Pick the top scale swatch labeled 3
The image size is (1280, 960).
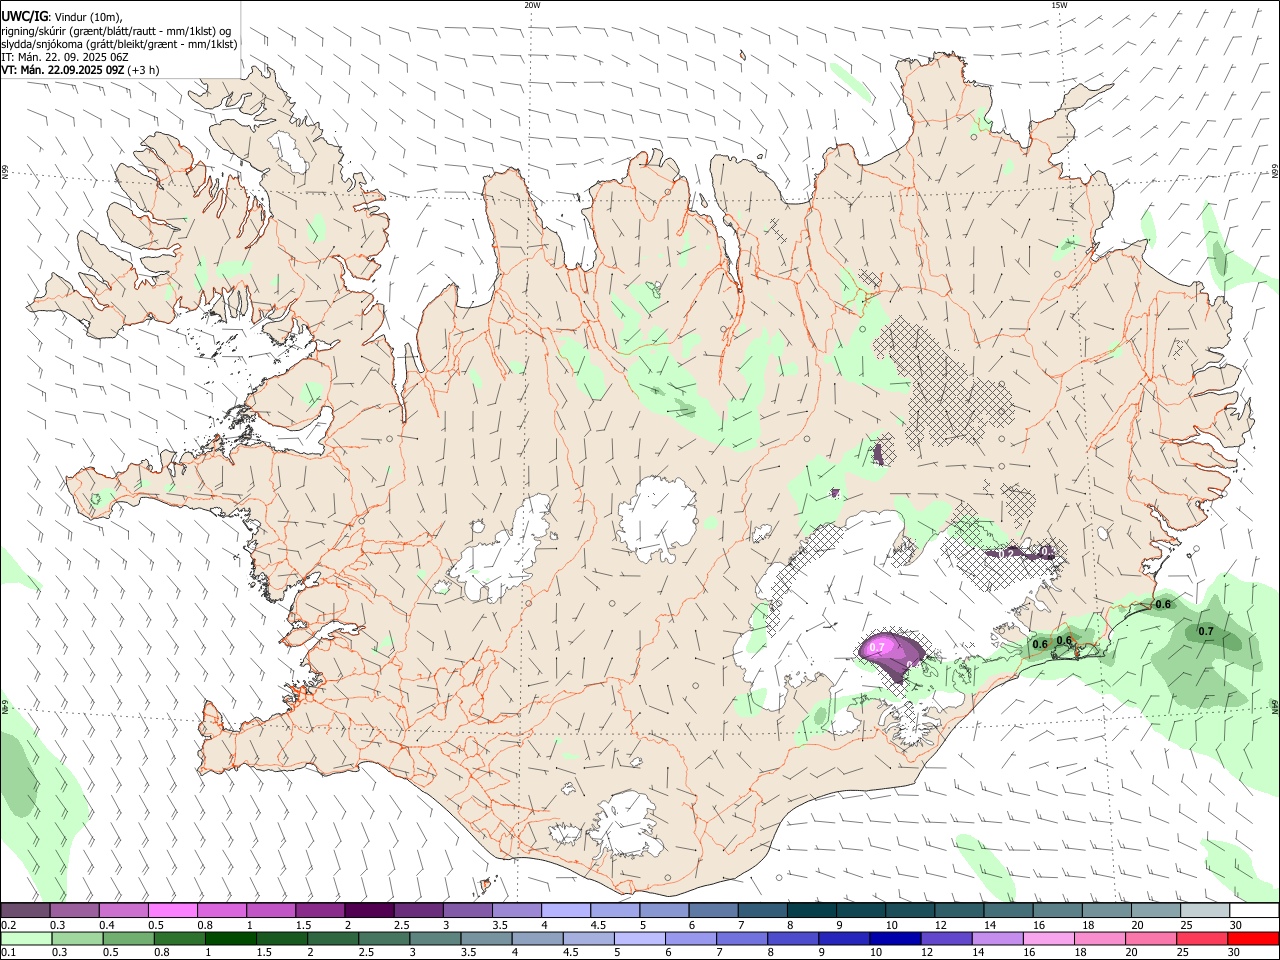[x=468, y=911]
